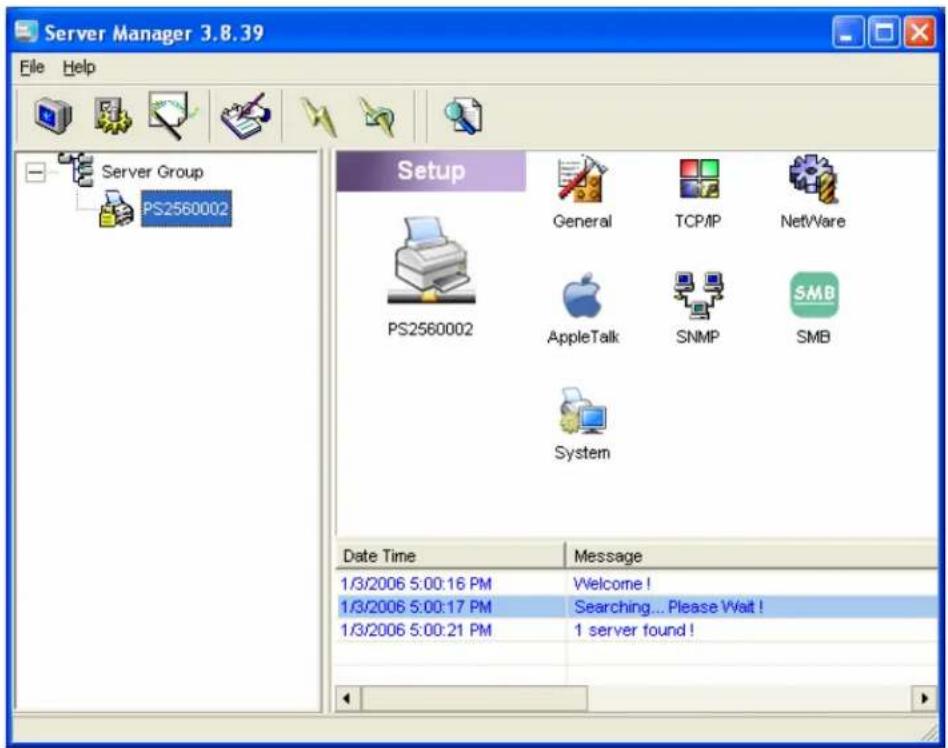Viewport: 948px width, 748px height.
Task: Click the chart and pen toolbar icon
Action: (172, 115)
